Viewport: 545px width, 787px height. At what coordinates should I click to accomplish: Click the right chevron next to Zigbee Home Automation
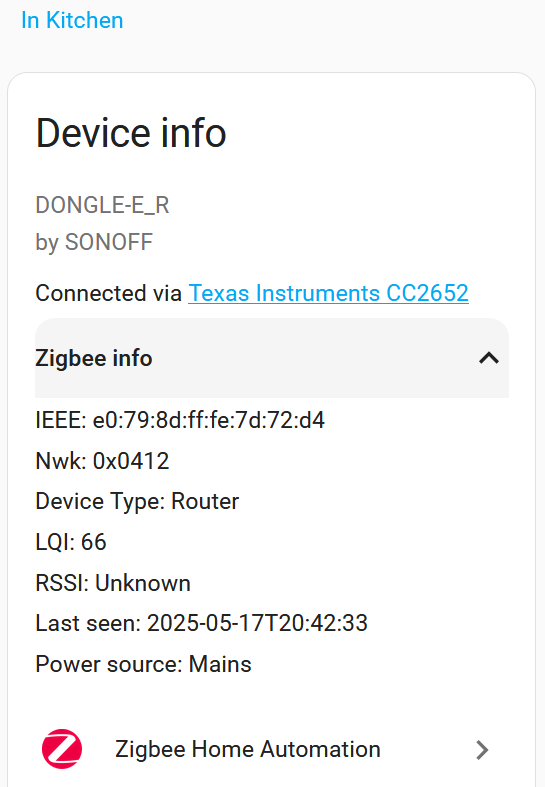(482, 750)
